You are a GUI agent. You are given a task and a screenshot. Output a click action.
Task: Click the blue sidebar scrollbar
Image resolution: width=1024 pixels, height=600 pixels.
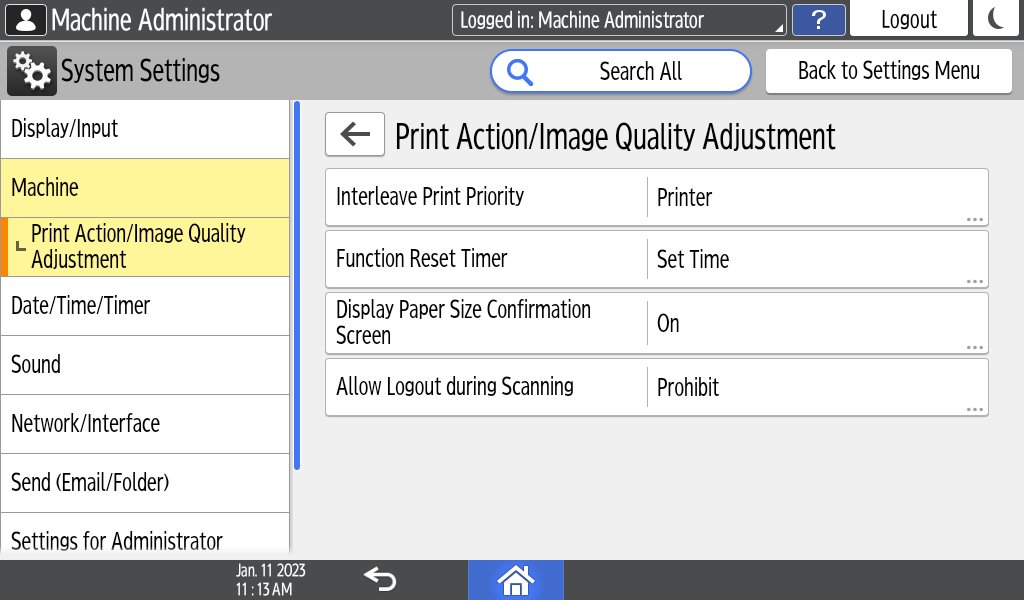296,285
